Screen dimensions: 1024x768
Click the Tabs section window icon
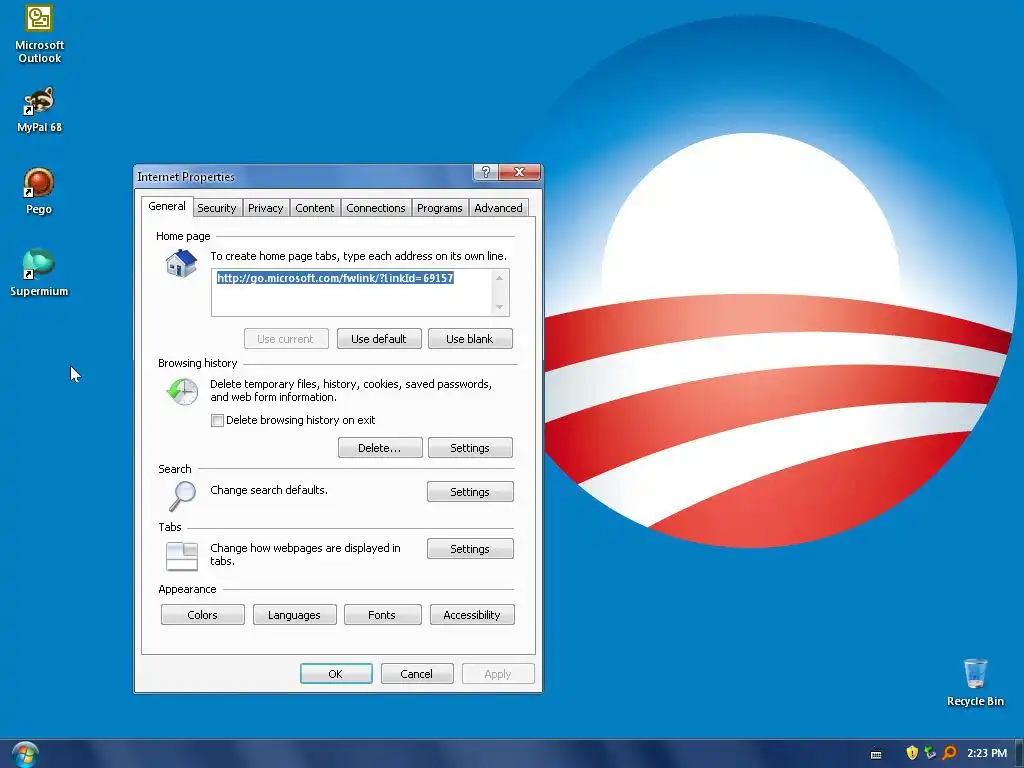(182, 556)
